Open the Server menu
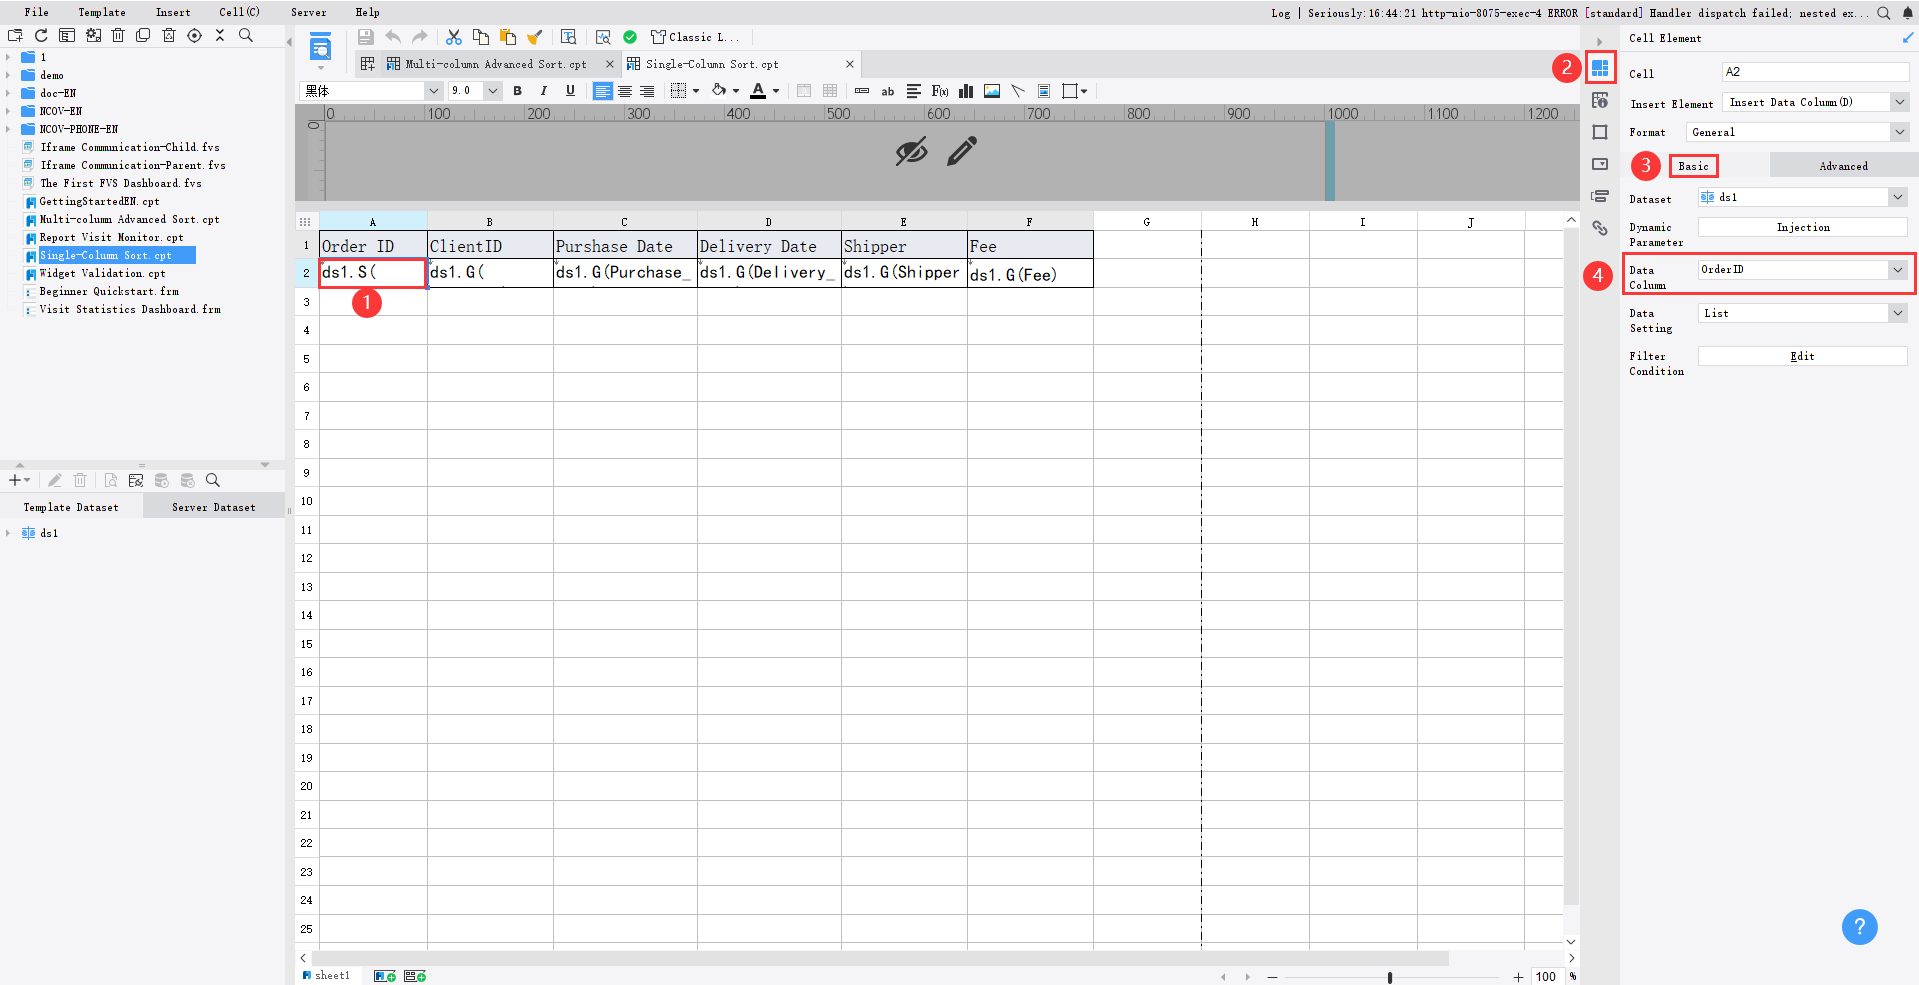This screenshot has width=1919, height=985. (x=308, y=12)
